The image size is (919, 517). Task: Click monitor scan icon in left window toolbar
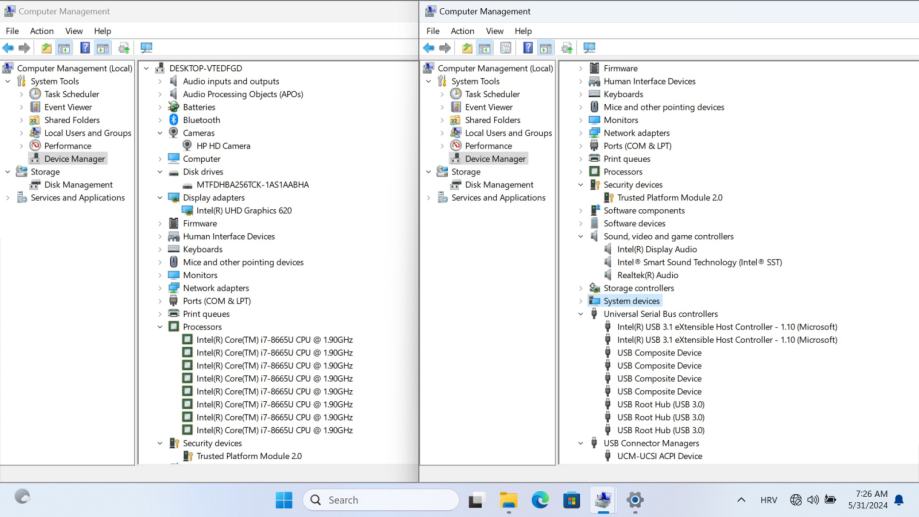[147, 48]
